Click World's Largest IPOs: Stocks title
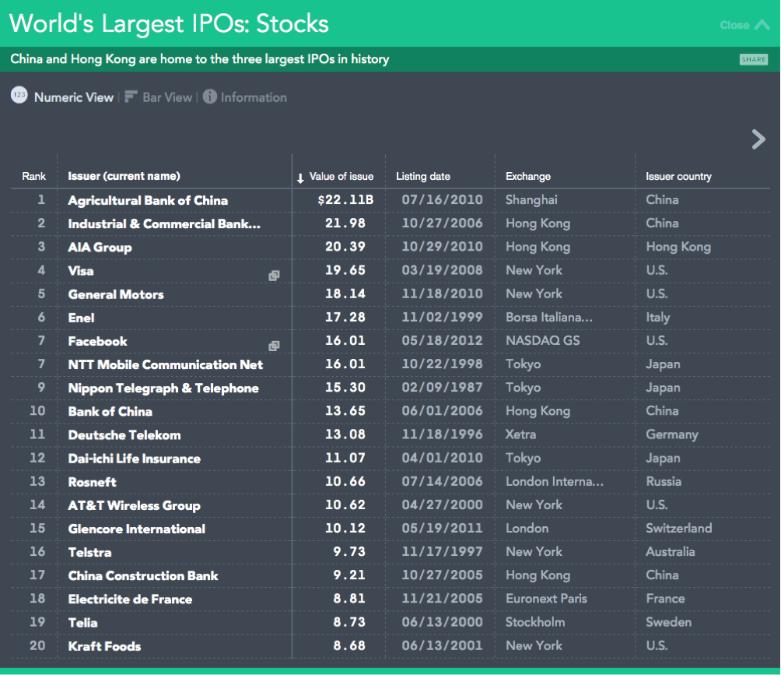 (169, 23)
